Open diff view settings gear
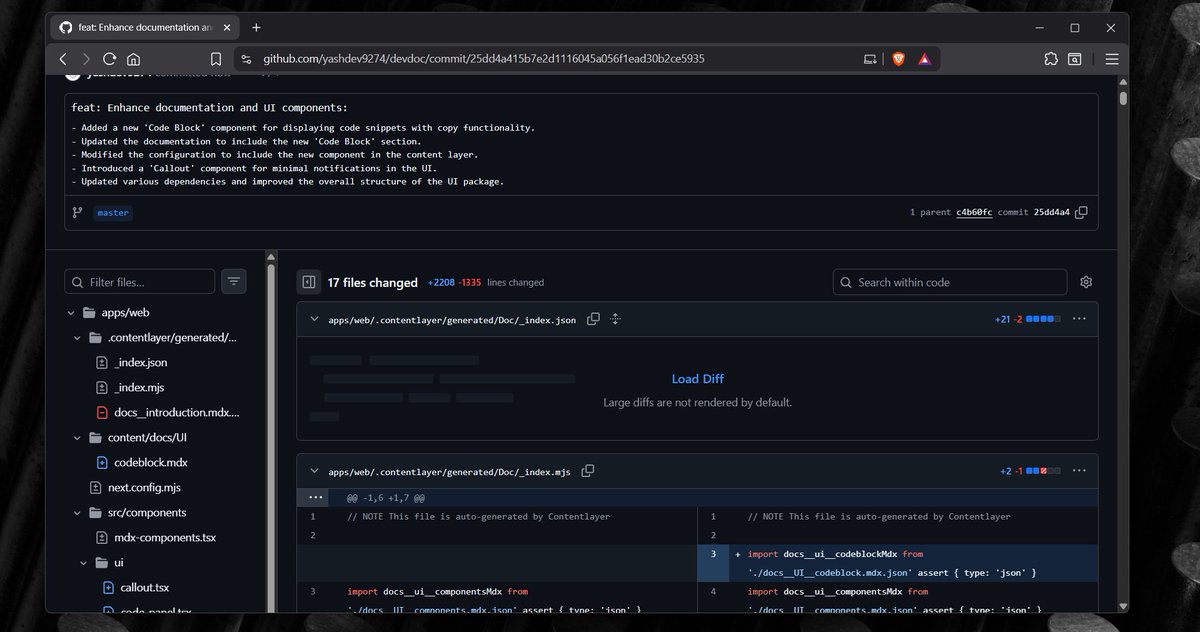Viewport: 1200px width, 632px height. pyautogui.click(x=1086, y=282)
